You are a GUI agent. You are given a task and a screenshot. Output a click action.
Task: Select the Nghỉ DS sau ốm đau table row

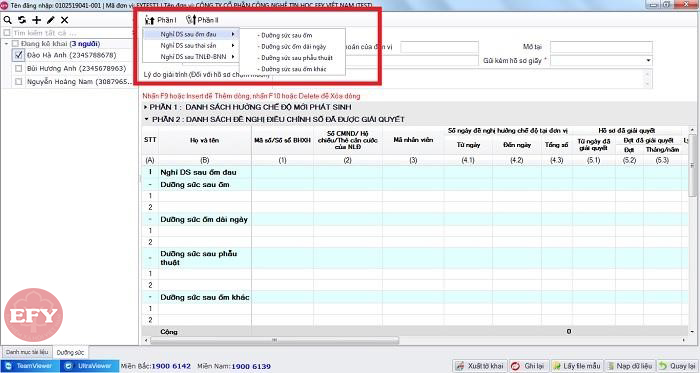[x=415, y=172]
